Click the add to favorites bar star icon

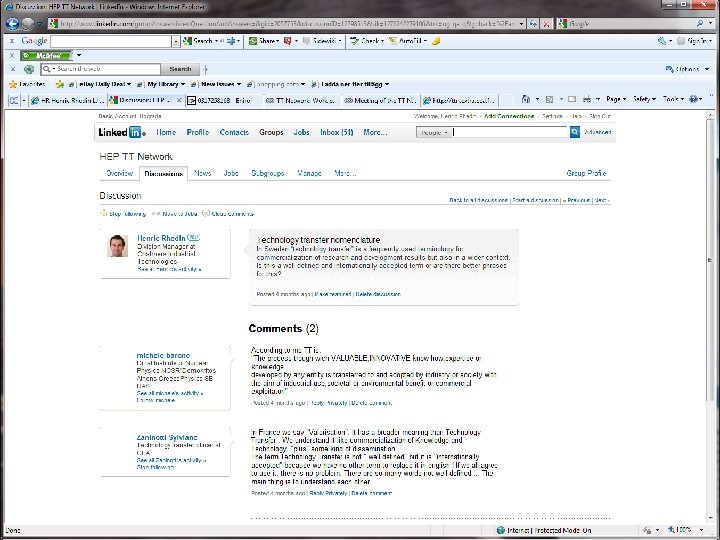pos(59,84)
